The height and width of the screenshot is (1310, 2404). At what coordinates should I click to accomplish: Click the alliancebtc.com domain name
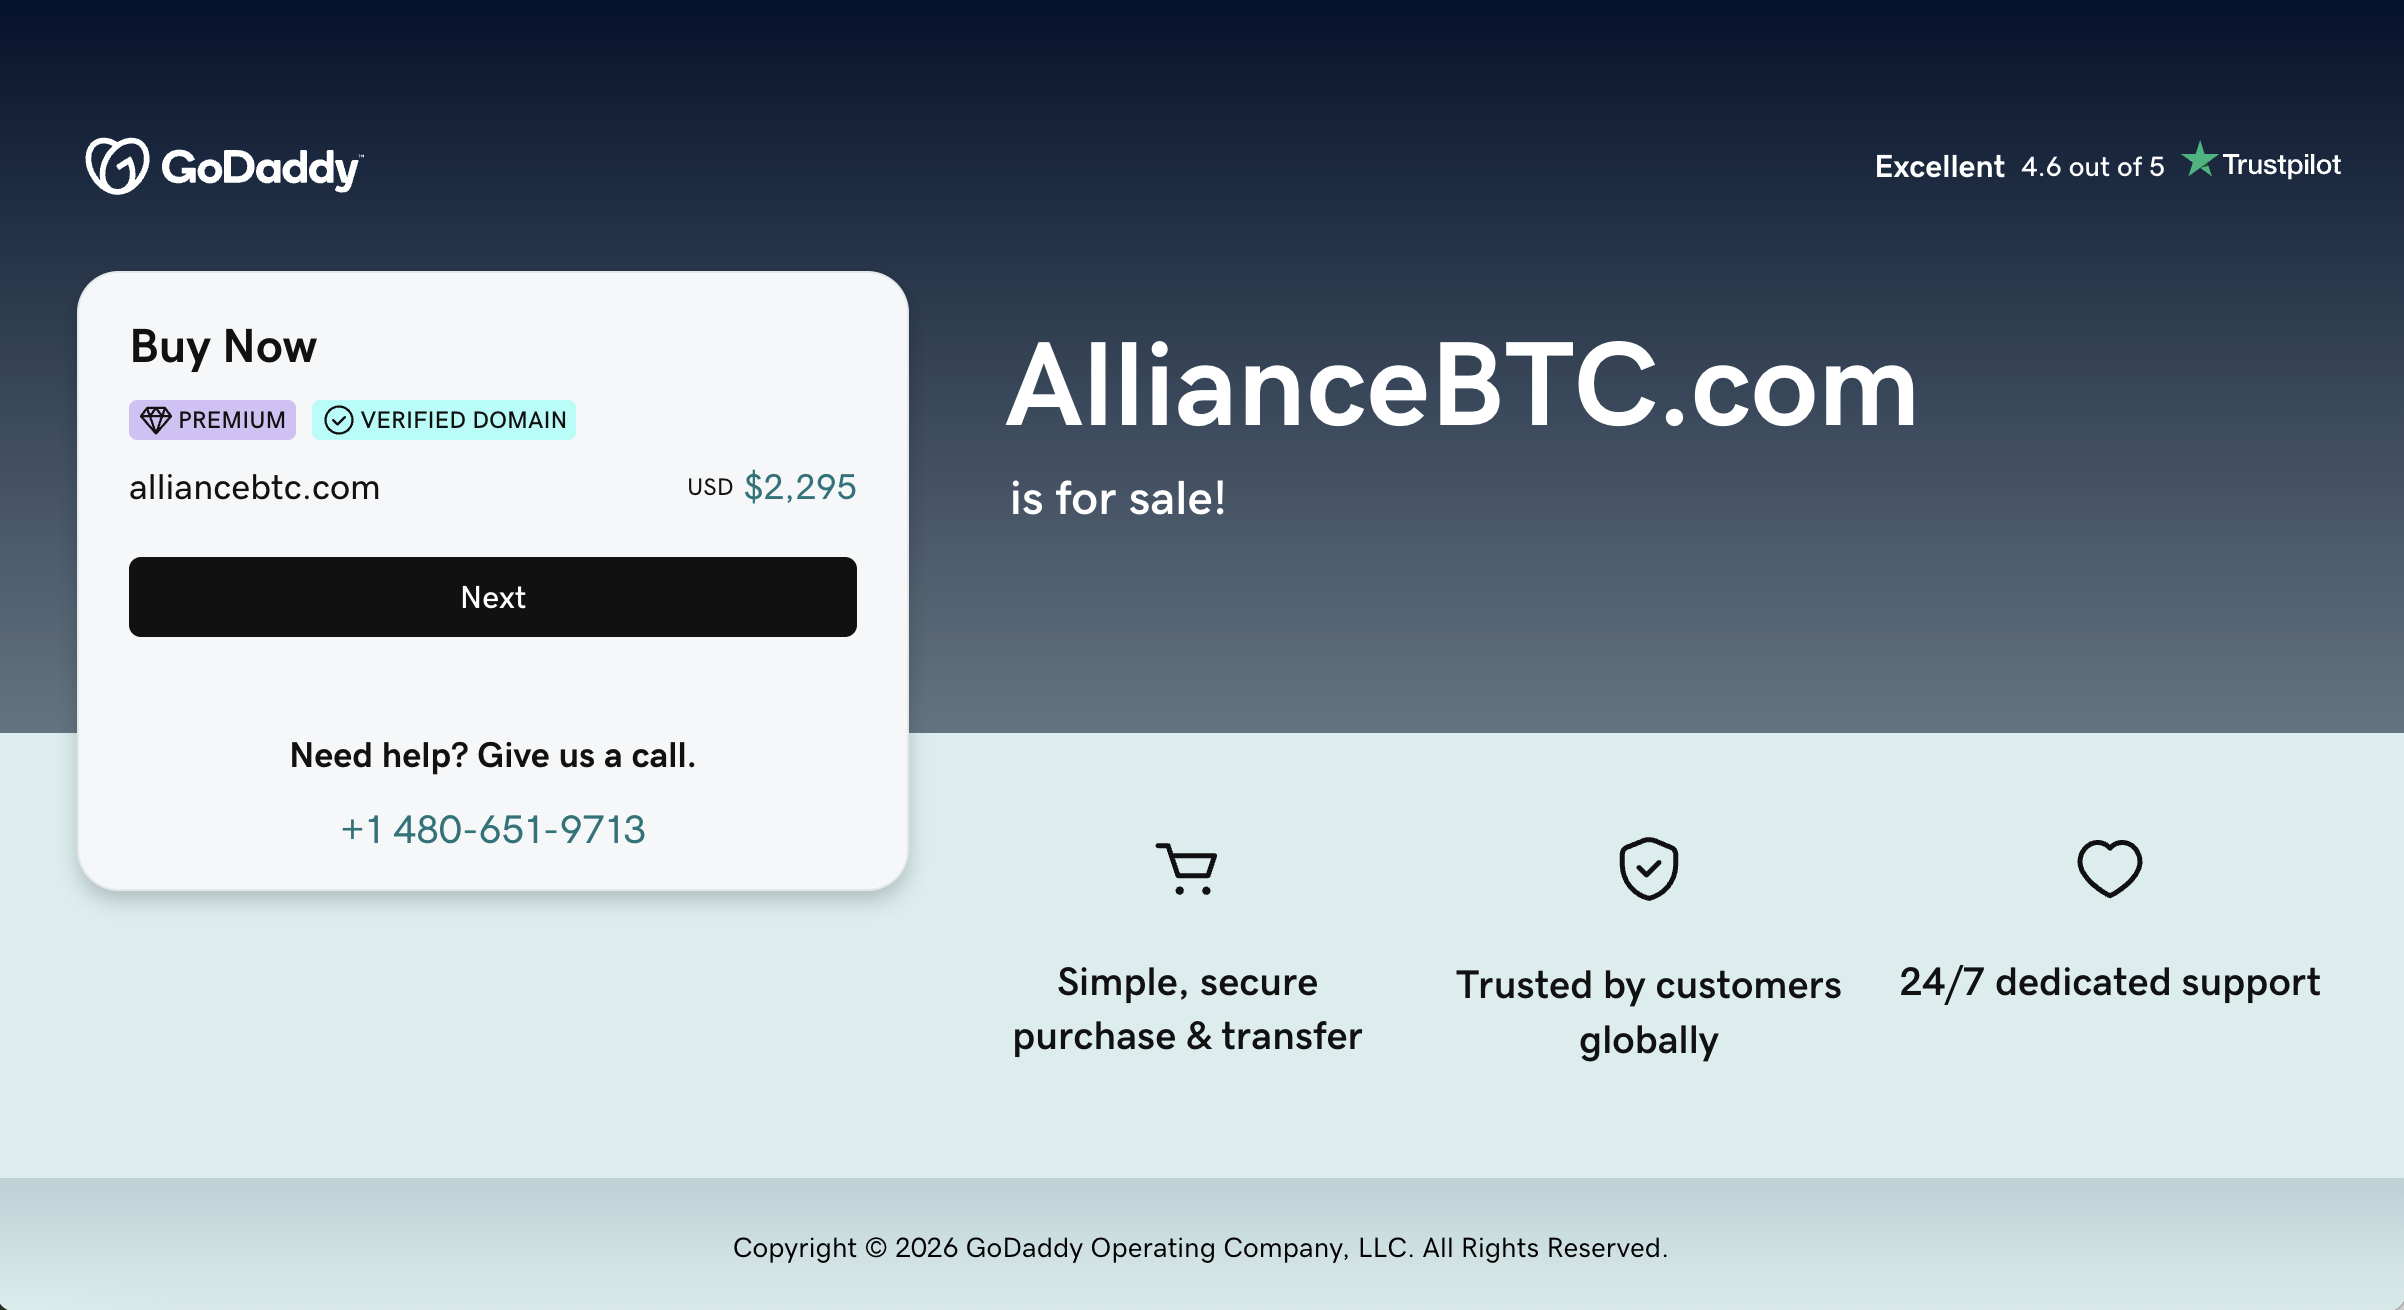[x=255, y=487]
